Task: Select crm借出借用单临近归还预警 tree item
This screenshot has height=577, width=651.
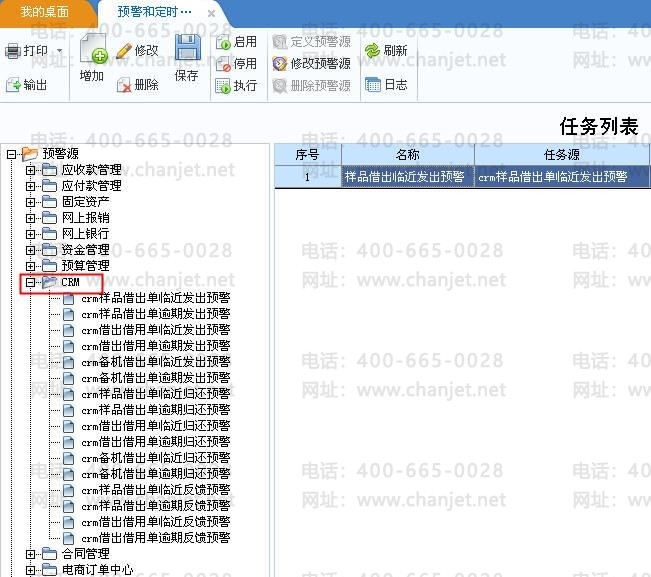Action: (x=156, y=426)
